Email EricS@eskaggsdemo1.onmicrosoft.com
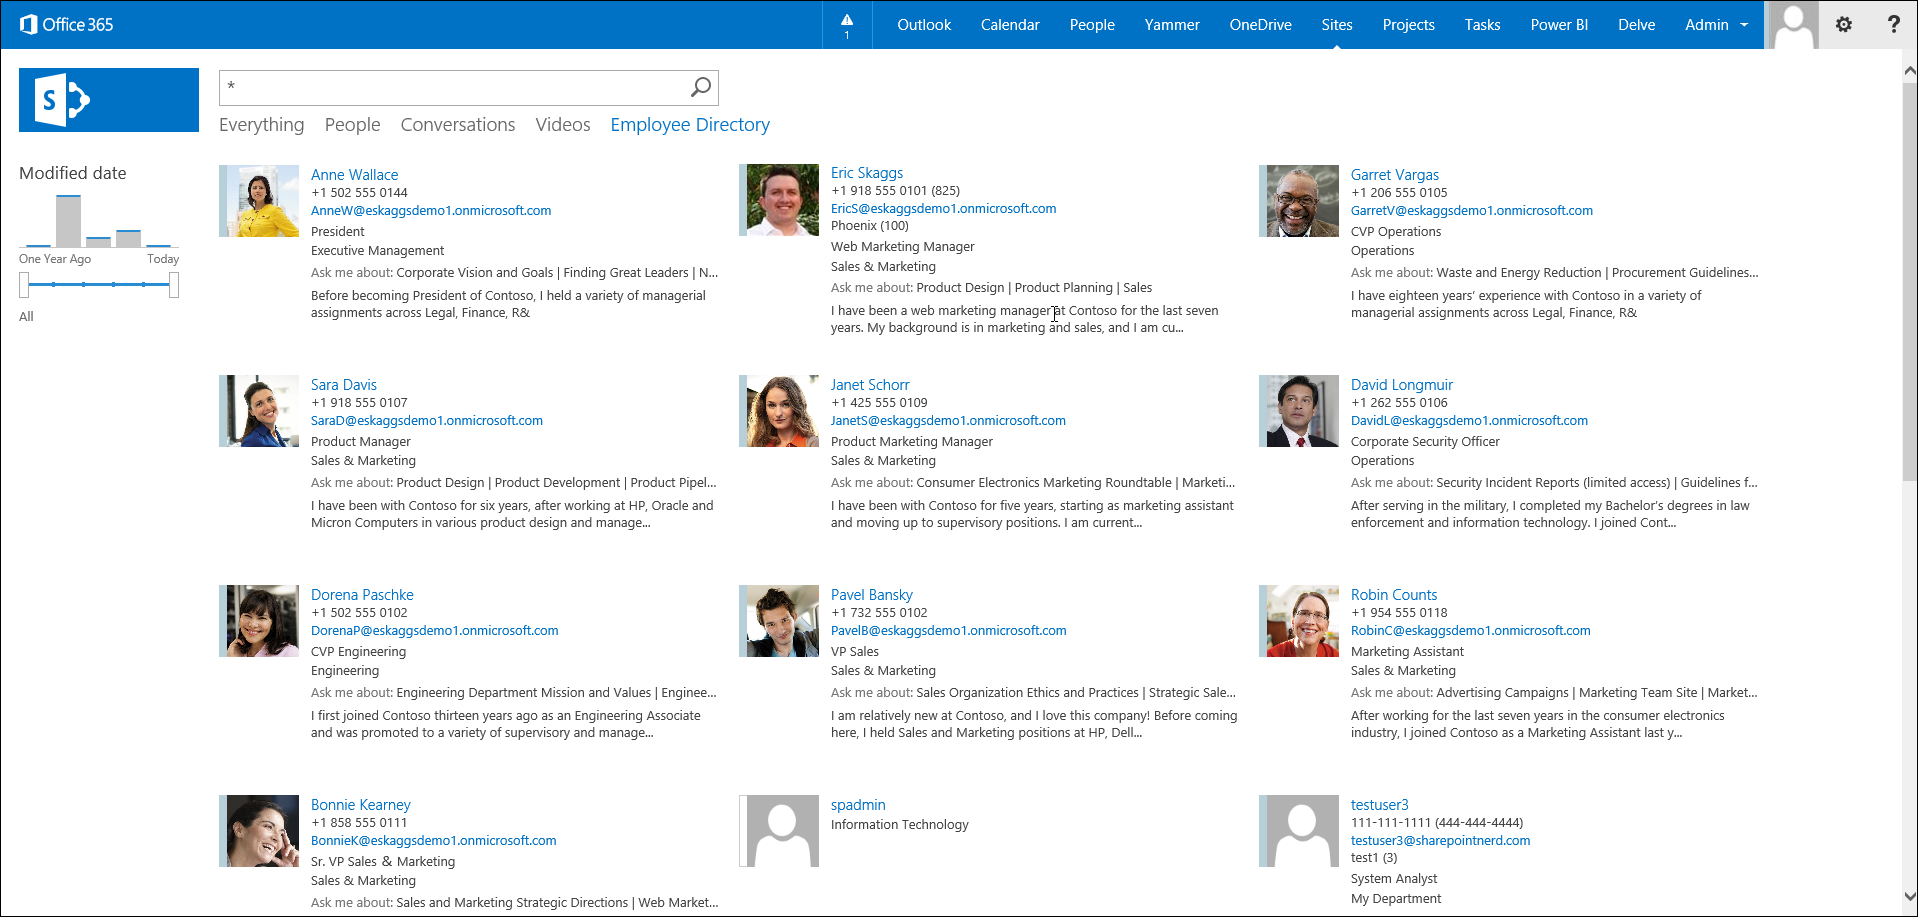The width and height of the screenshot is (1918, 917). tap(943, 208)
